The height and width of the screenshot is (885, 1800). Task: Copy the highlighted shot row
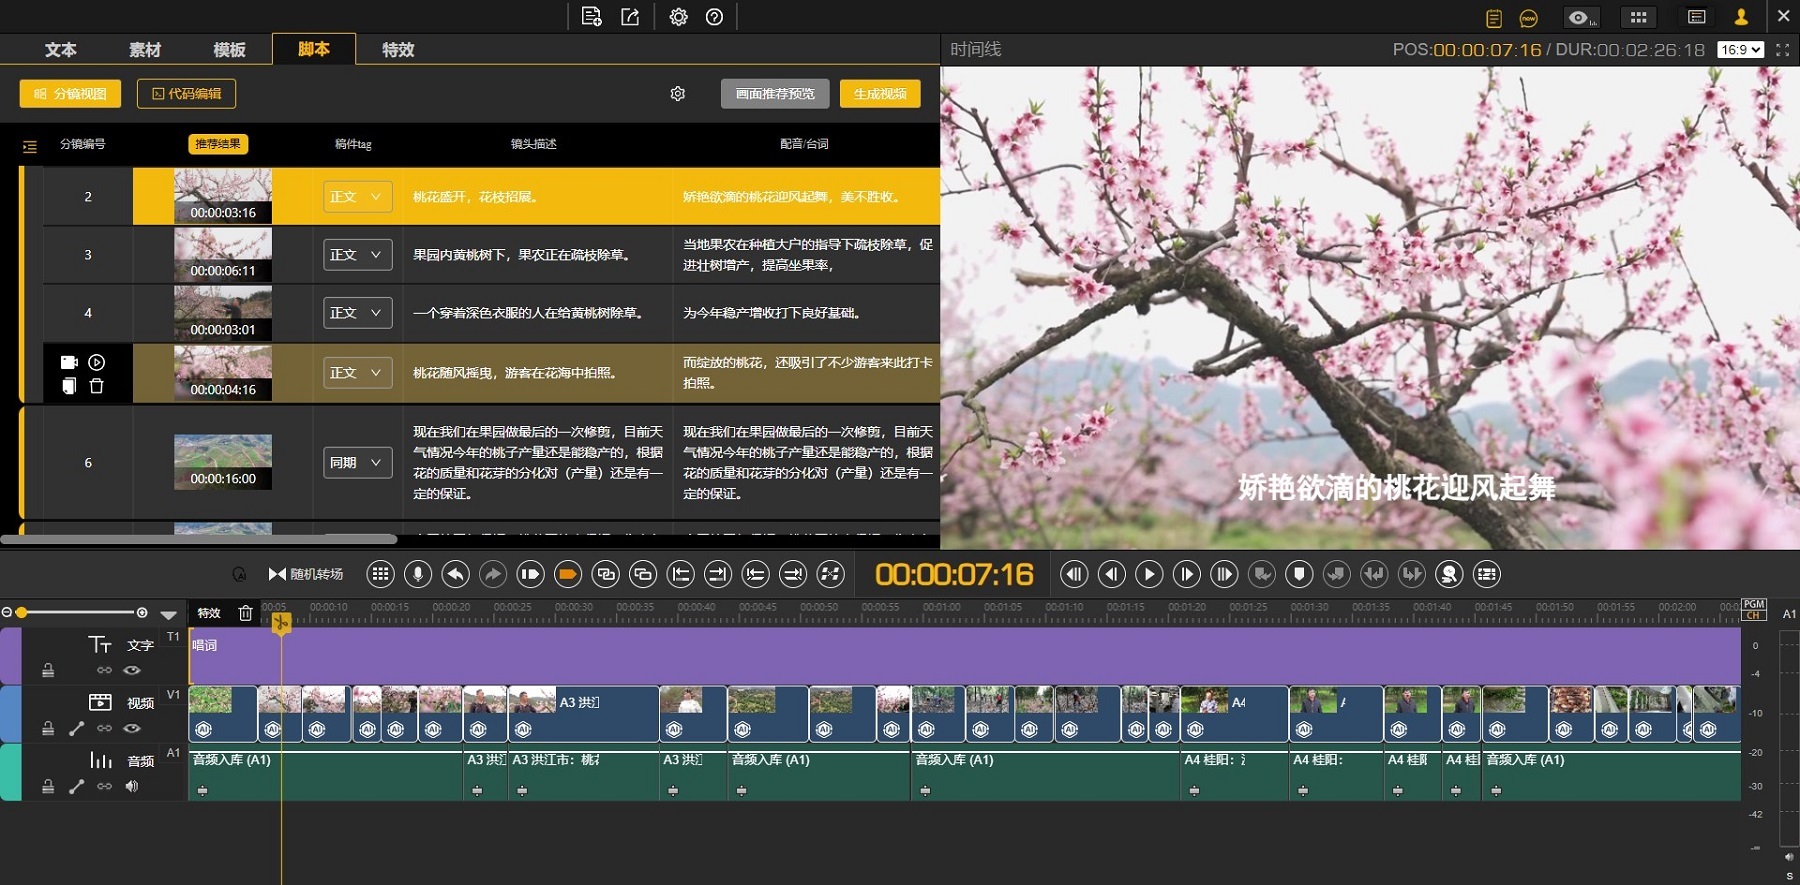69,386
